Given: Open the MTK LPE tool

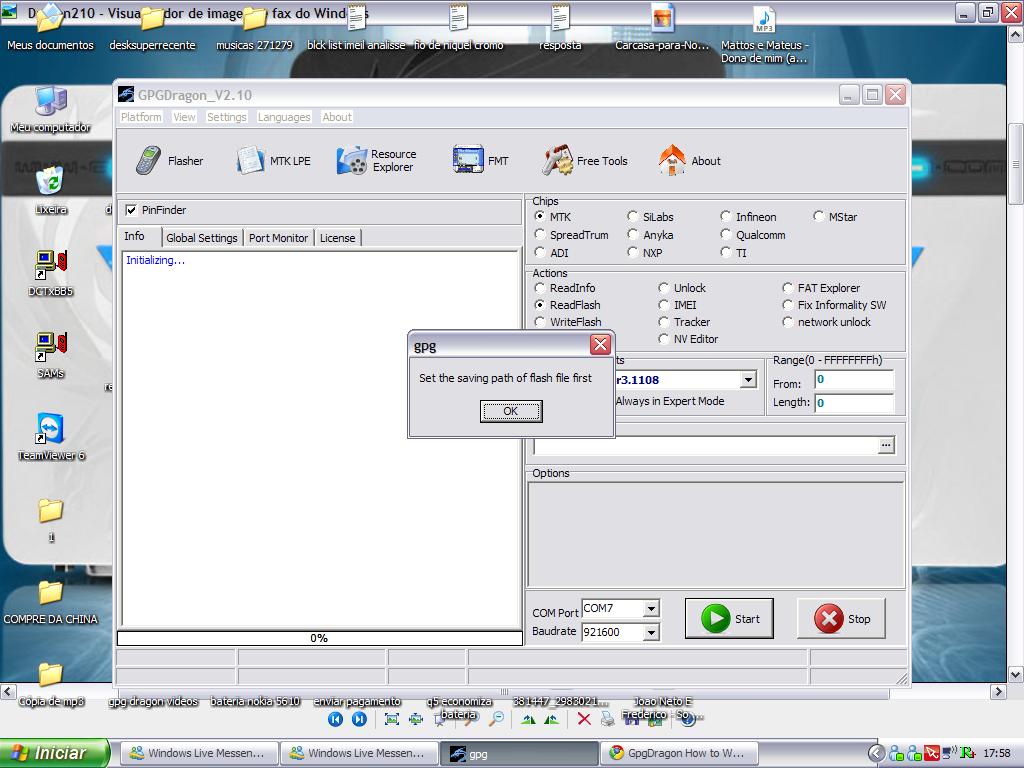Looking at the screenshot, I should 274,161.
